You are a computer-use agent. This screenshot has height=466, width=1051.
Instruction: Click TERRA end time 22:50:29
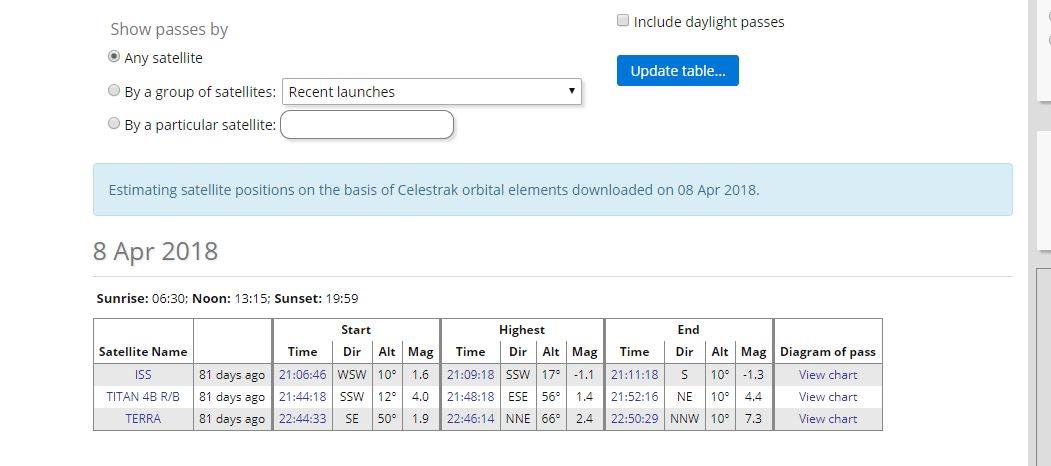tap(634, 419)
